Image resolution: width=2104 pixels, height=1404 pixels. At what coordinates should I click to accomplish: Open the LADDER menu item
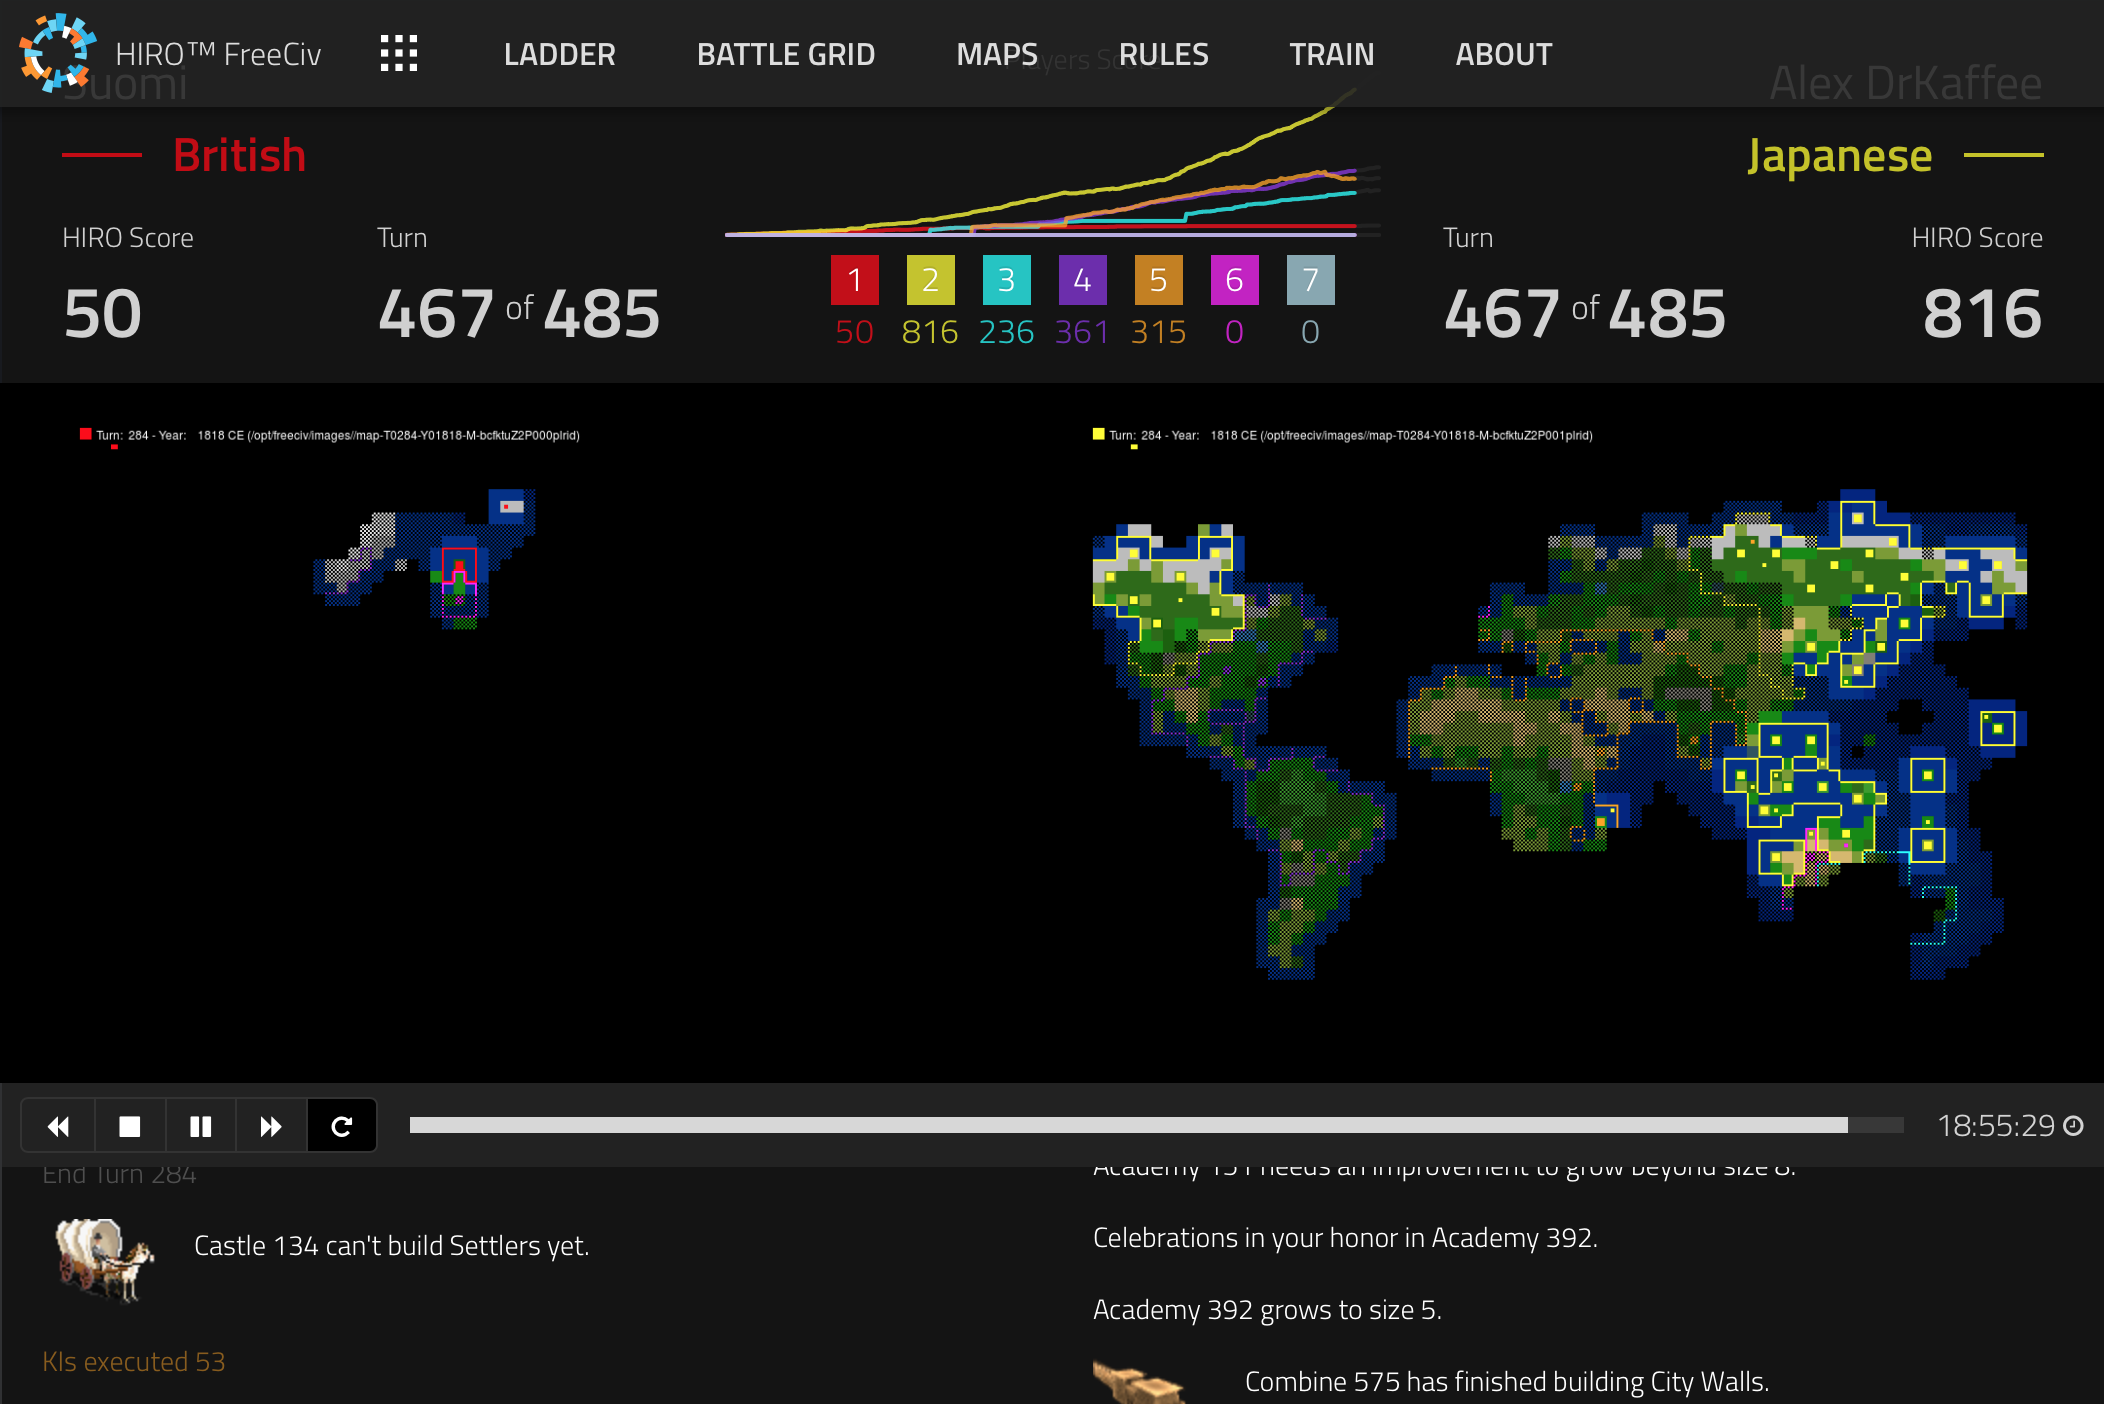(x=559, y=54)
